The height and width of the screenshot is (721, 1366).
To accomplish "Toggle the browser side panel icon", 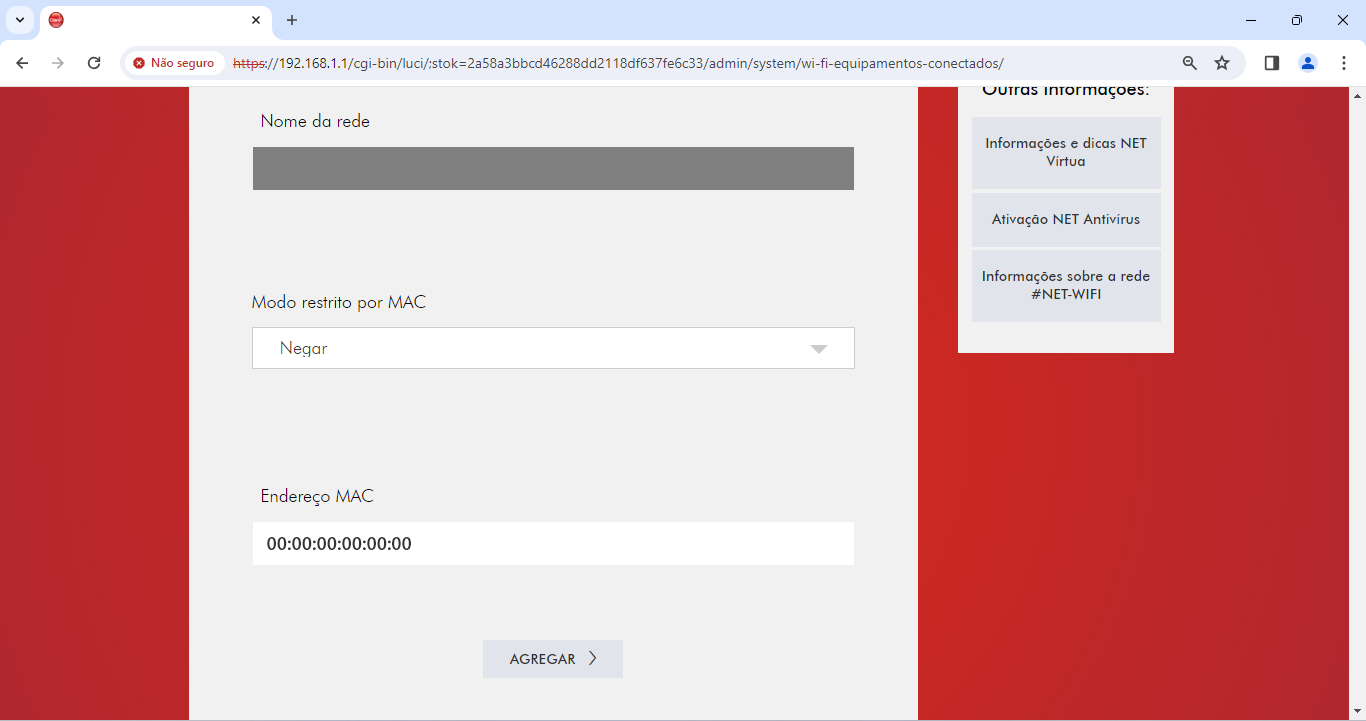I will pyautogui.click(x=1272, y=63).
